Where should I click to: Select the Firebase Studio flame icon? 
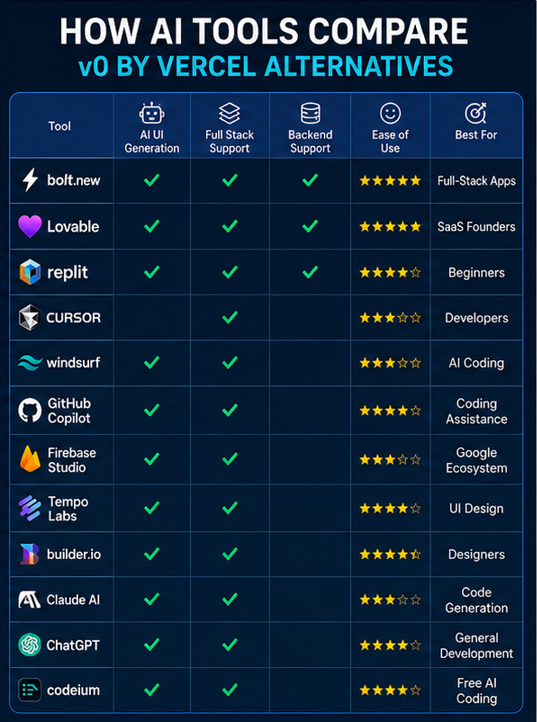point(30,459)
